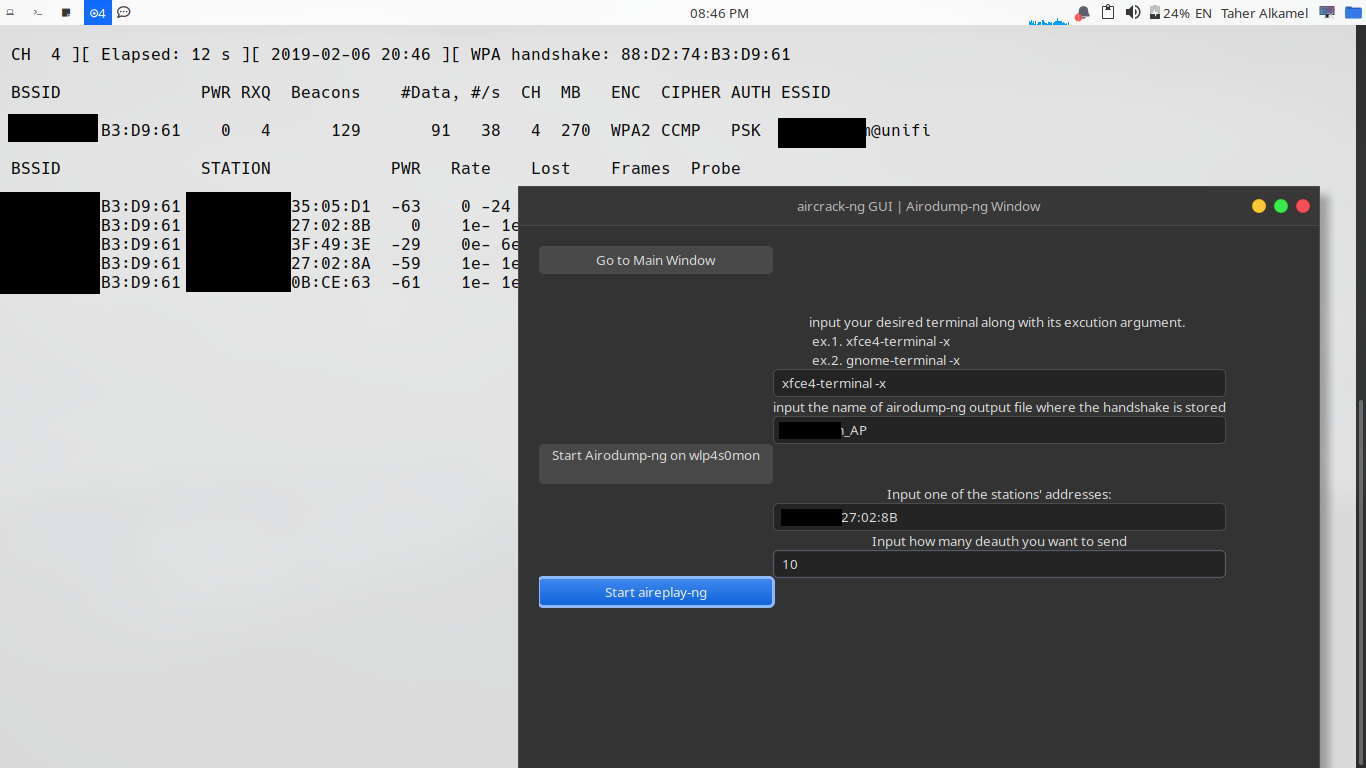Image resolution: width=1366 pixels, height=768 pixels.
Task: Click Start aireplay-ng button
Action: pyautogui.click(x=656, y=592)
